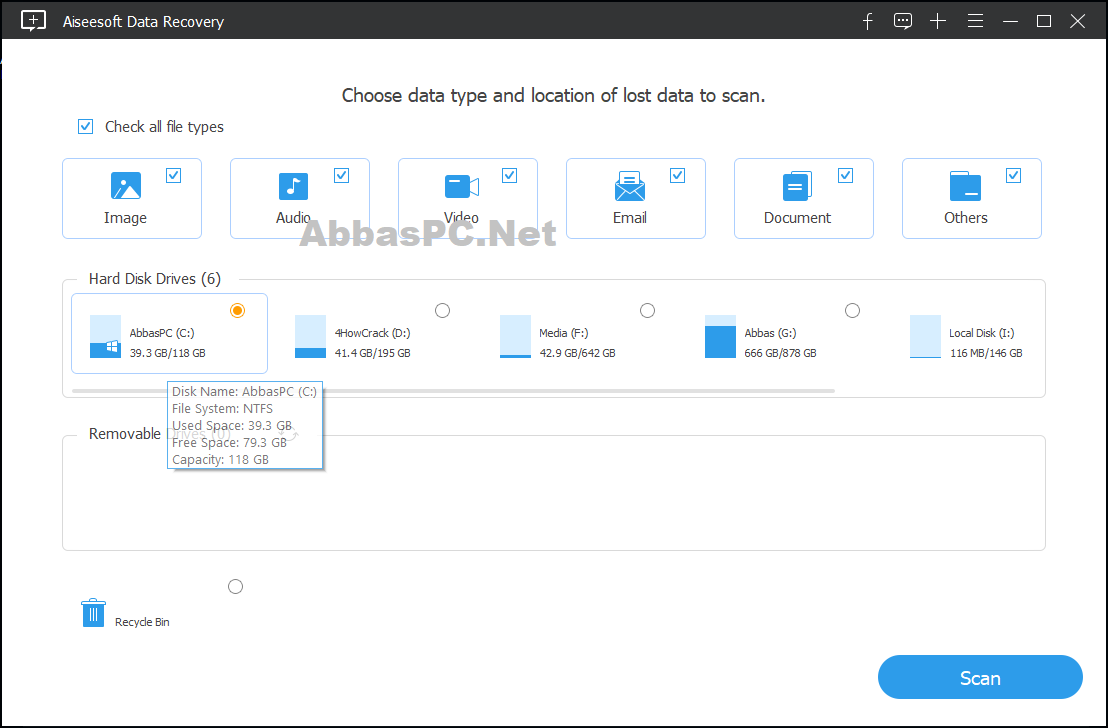
Task: Click the '116 MB/146 GB' size text
Action: 986,353
